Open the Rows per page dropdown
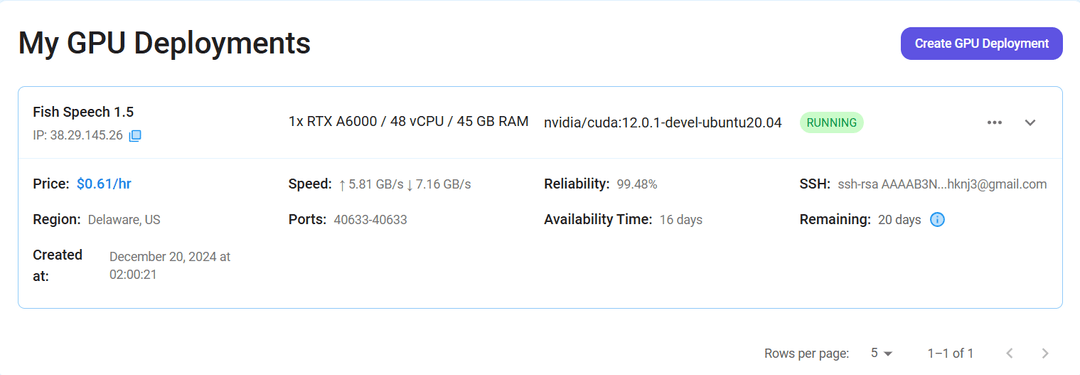 pyautogui.click(x=881, y=353)
